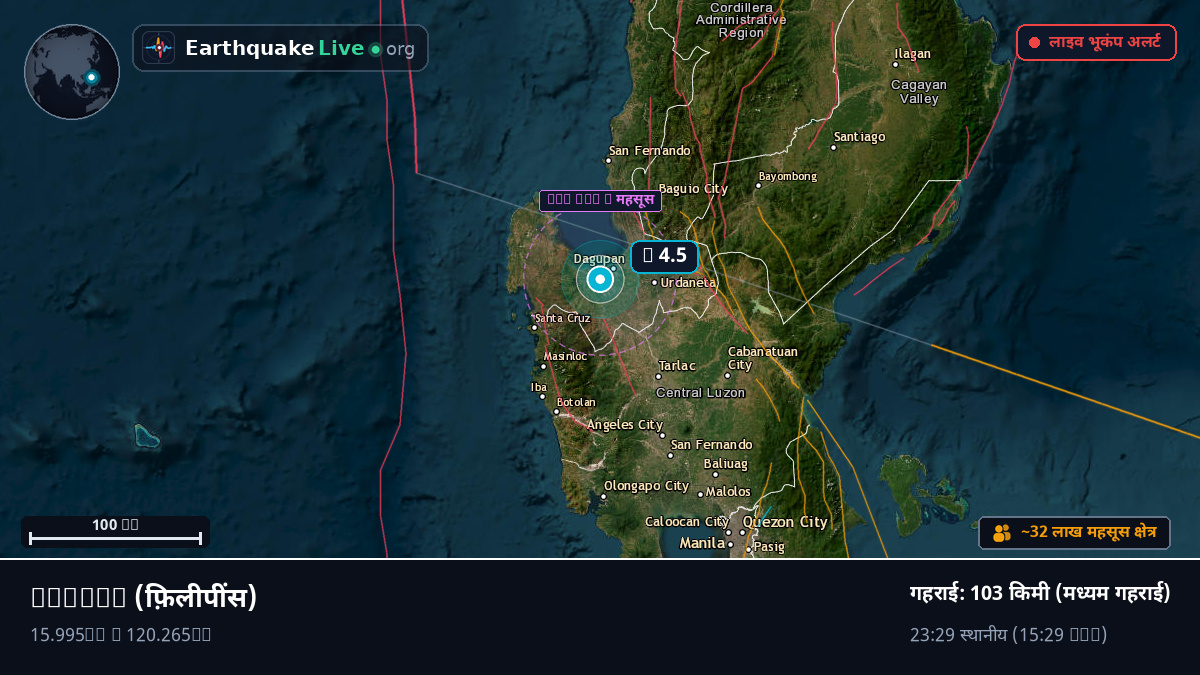Click the Angeles City label
Image resolution: width=1200 pixels, height=675 pixels.
tap(625, 425)
